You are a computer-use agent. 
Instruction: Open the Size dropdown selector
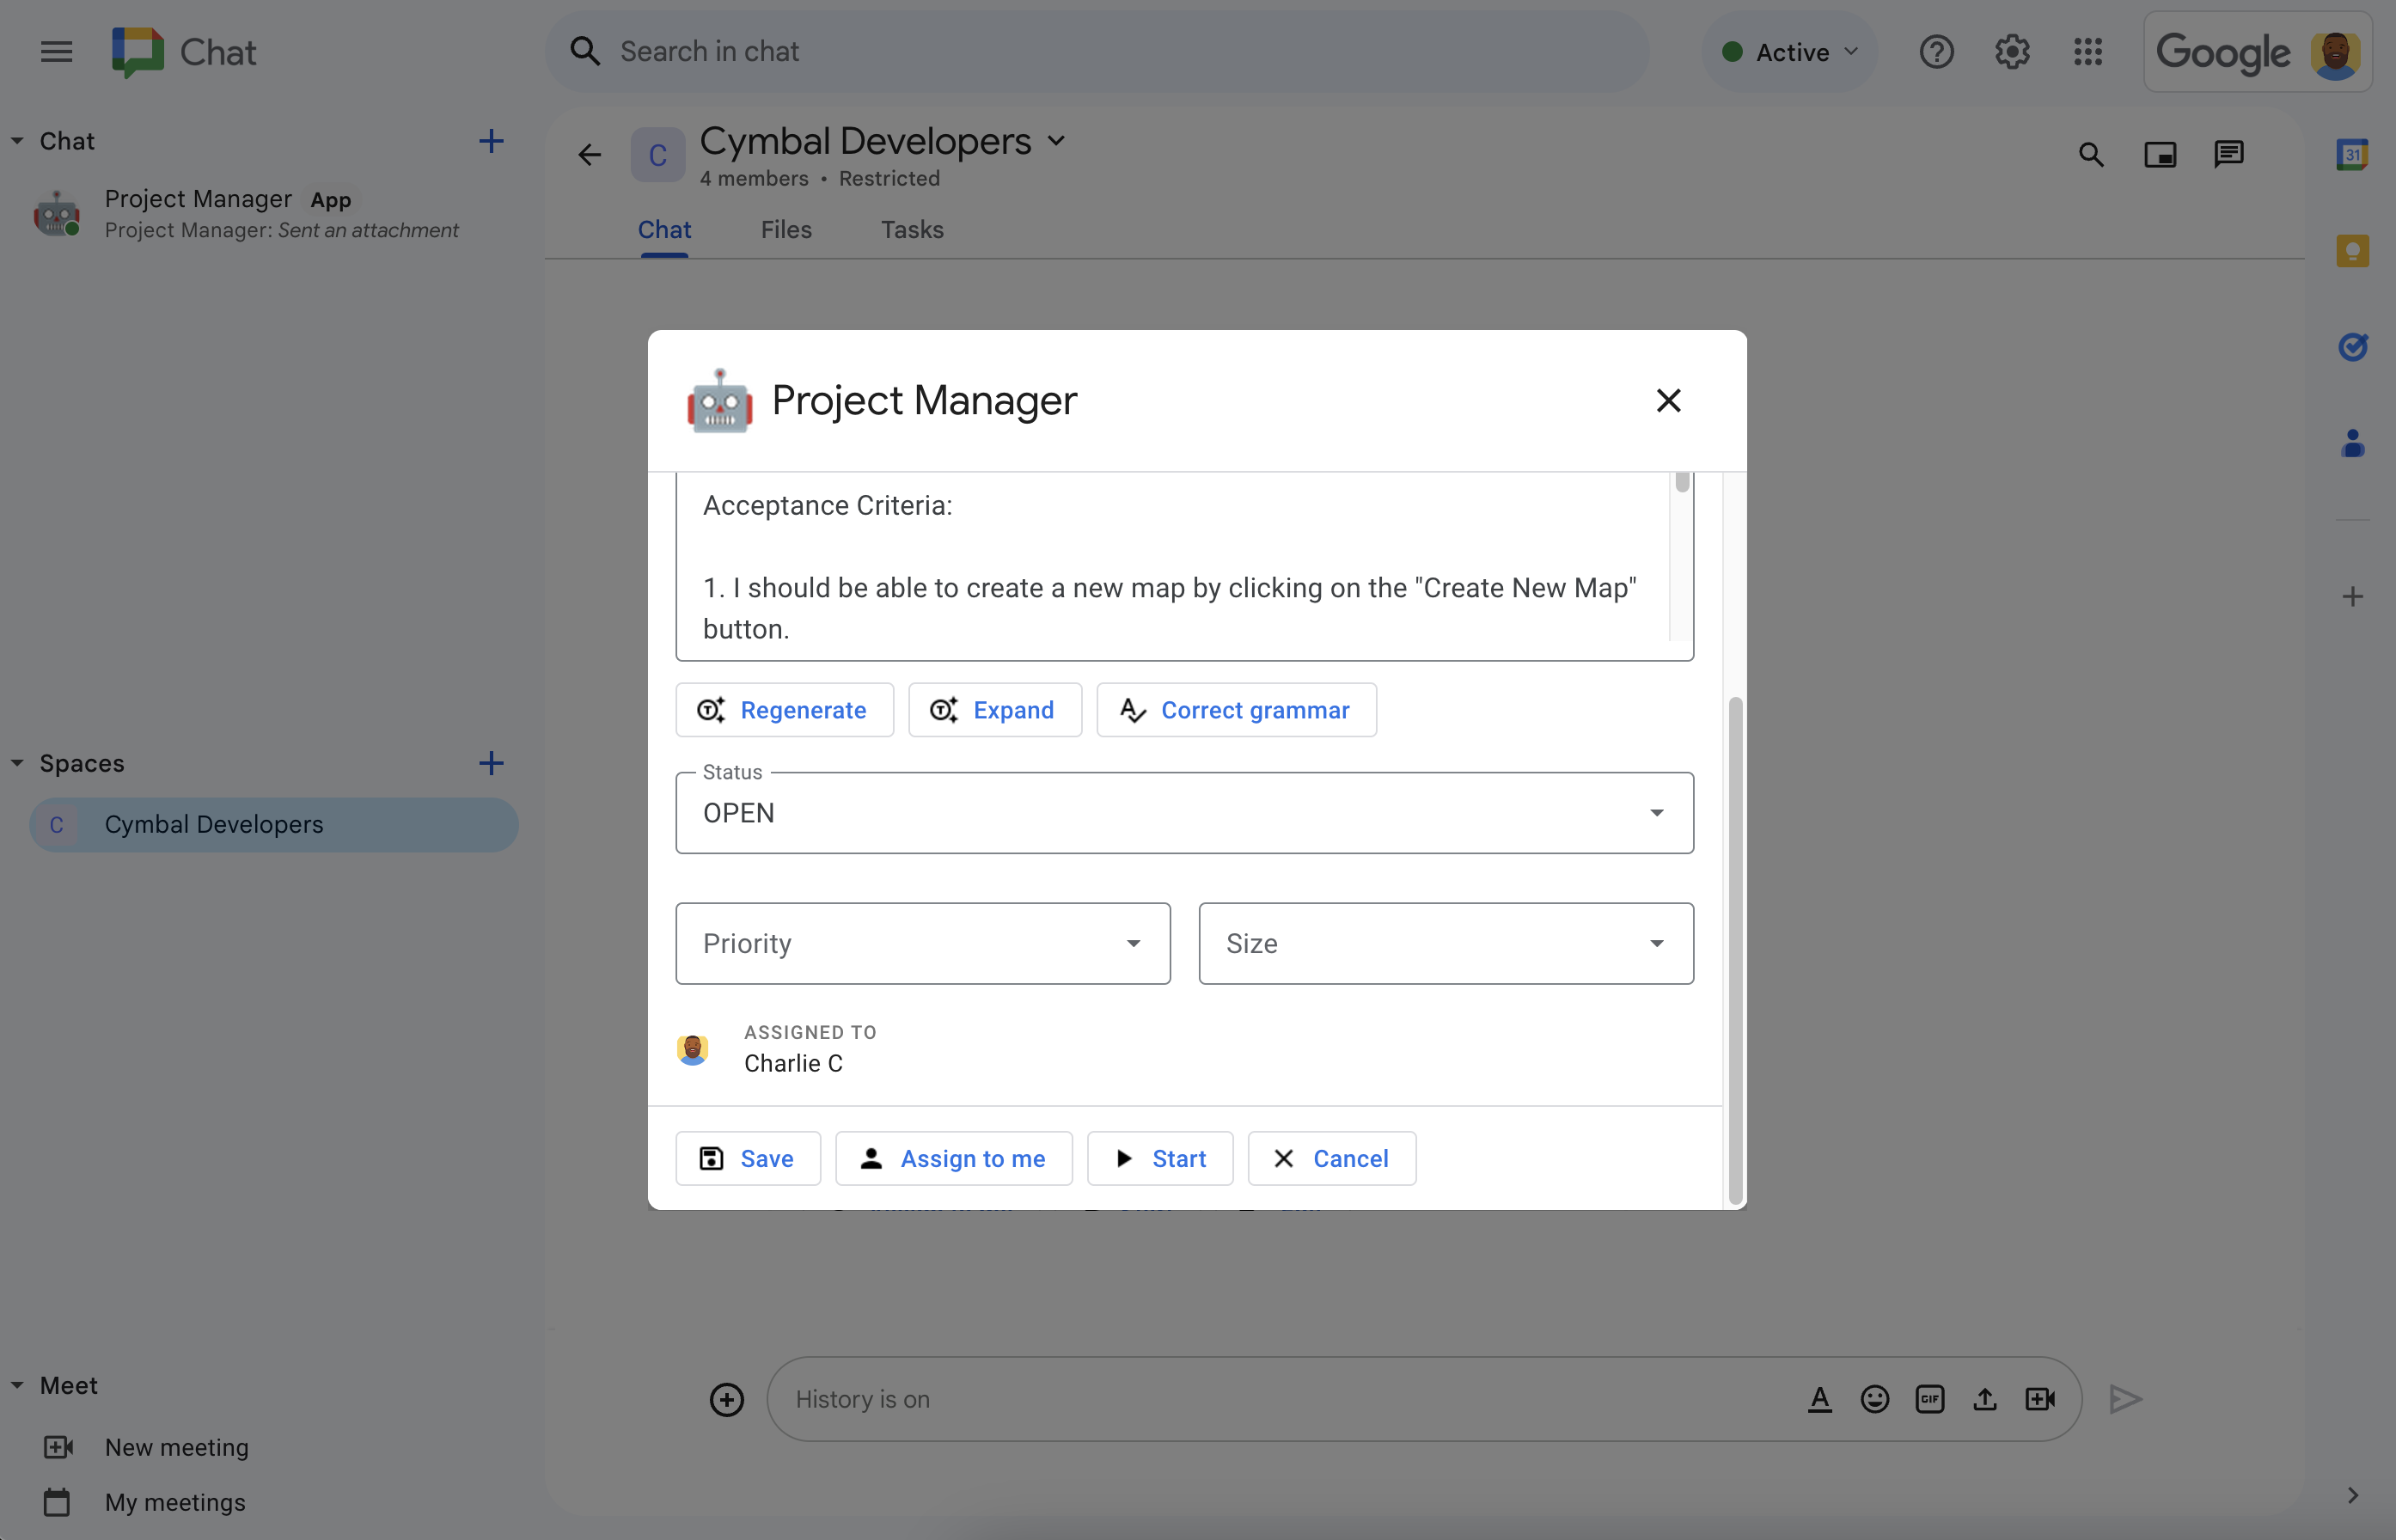[1445, 943]
